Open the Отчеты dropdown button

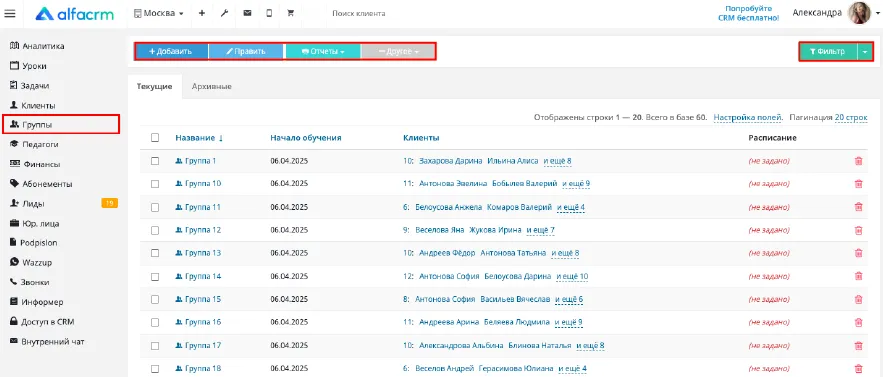click(x=323, y=51)
